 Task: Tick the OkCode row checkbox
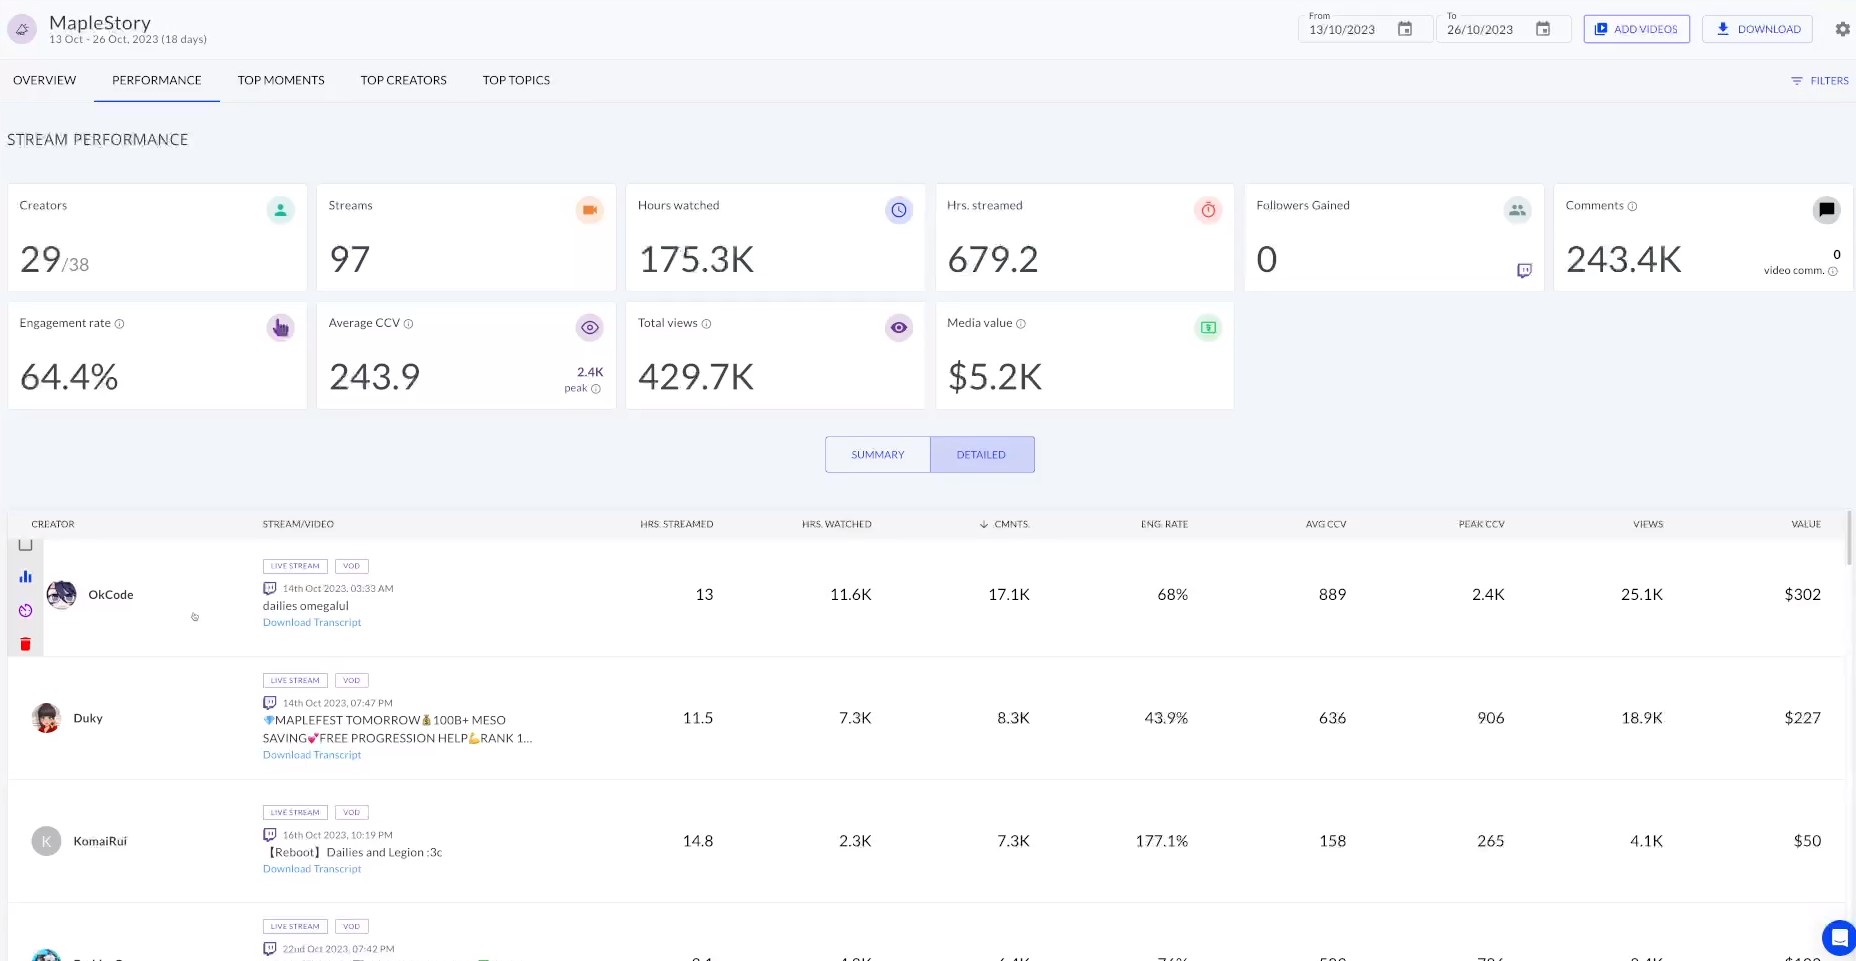(x=26, y=545)
